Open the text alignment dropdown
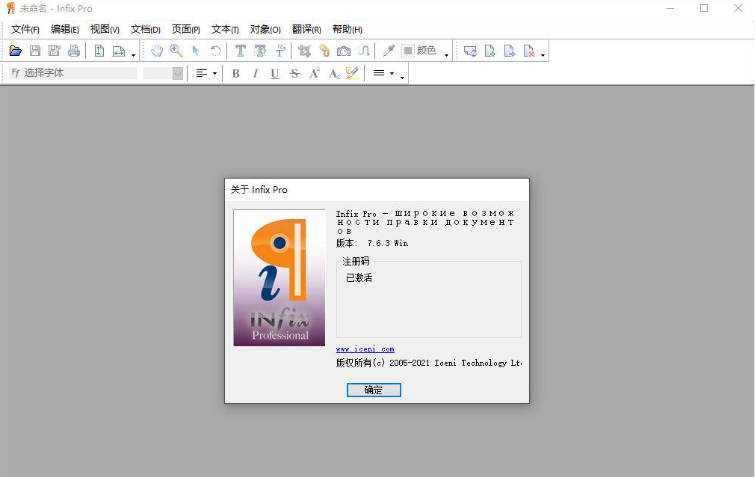The width and height of the screenshot is (755, 477). [206, 73]
